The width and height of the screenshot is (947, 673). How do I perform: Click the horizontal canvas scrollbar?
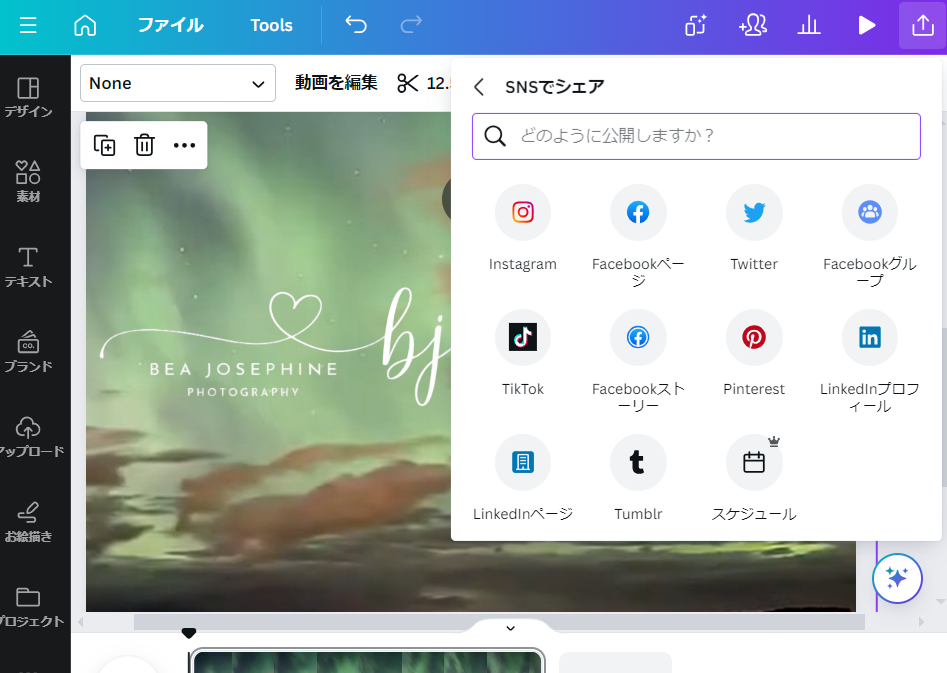[499, 622]
